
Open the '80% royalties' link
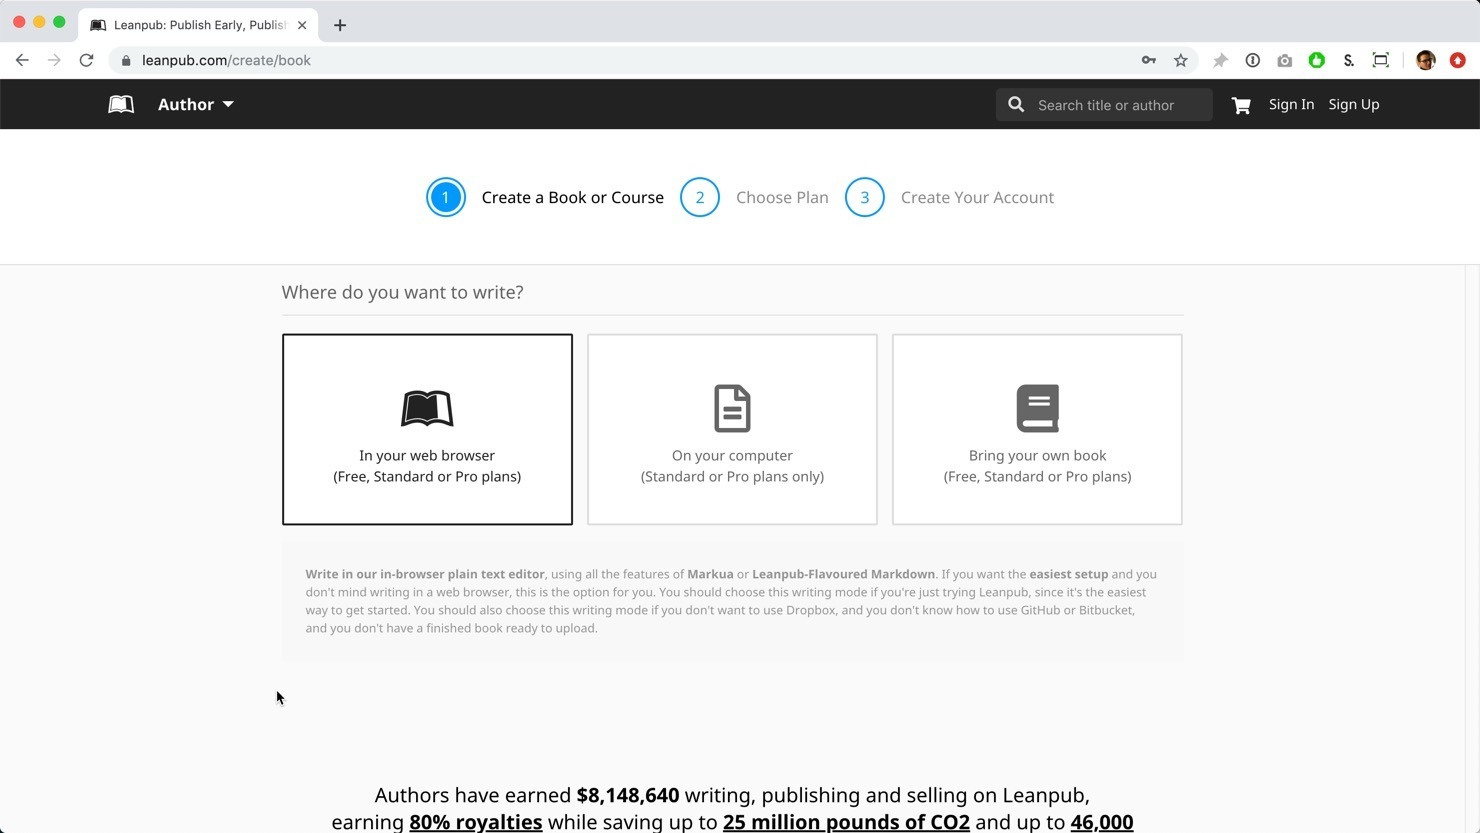pos(475,822)
